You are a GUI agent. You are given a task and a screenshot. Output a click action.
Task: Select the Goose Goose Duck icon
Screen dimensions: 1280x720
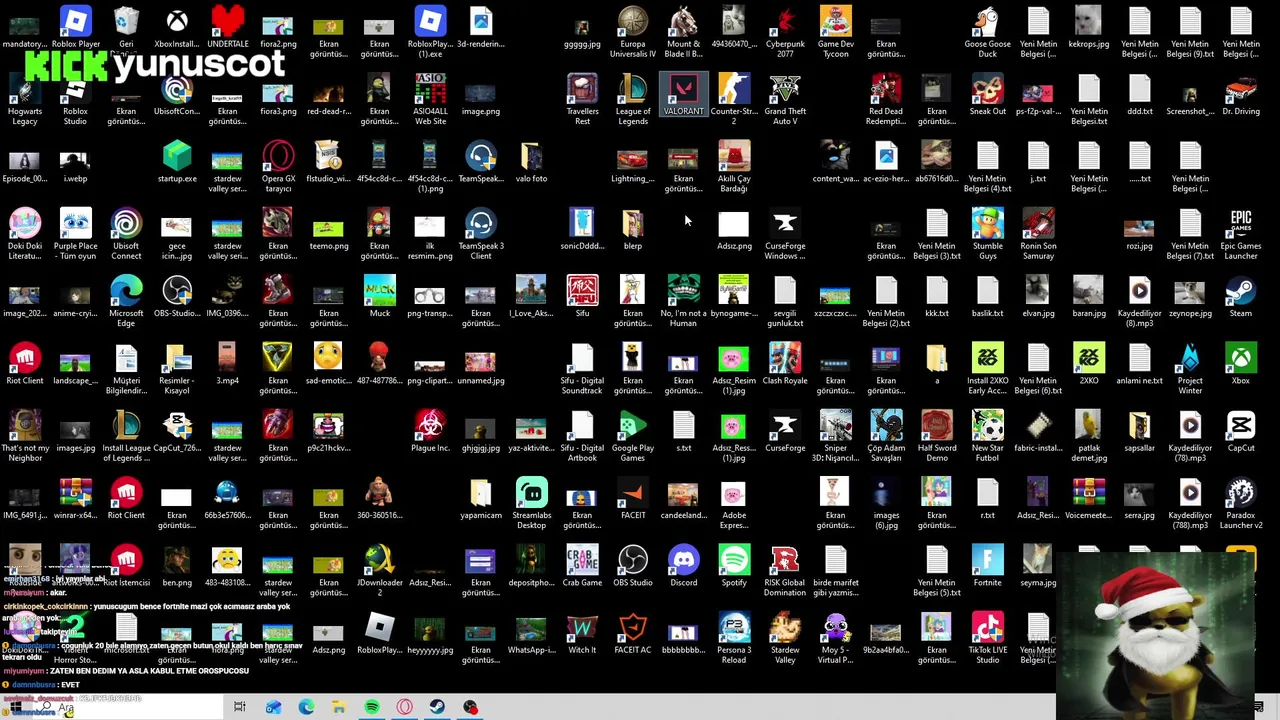[987, 32]
